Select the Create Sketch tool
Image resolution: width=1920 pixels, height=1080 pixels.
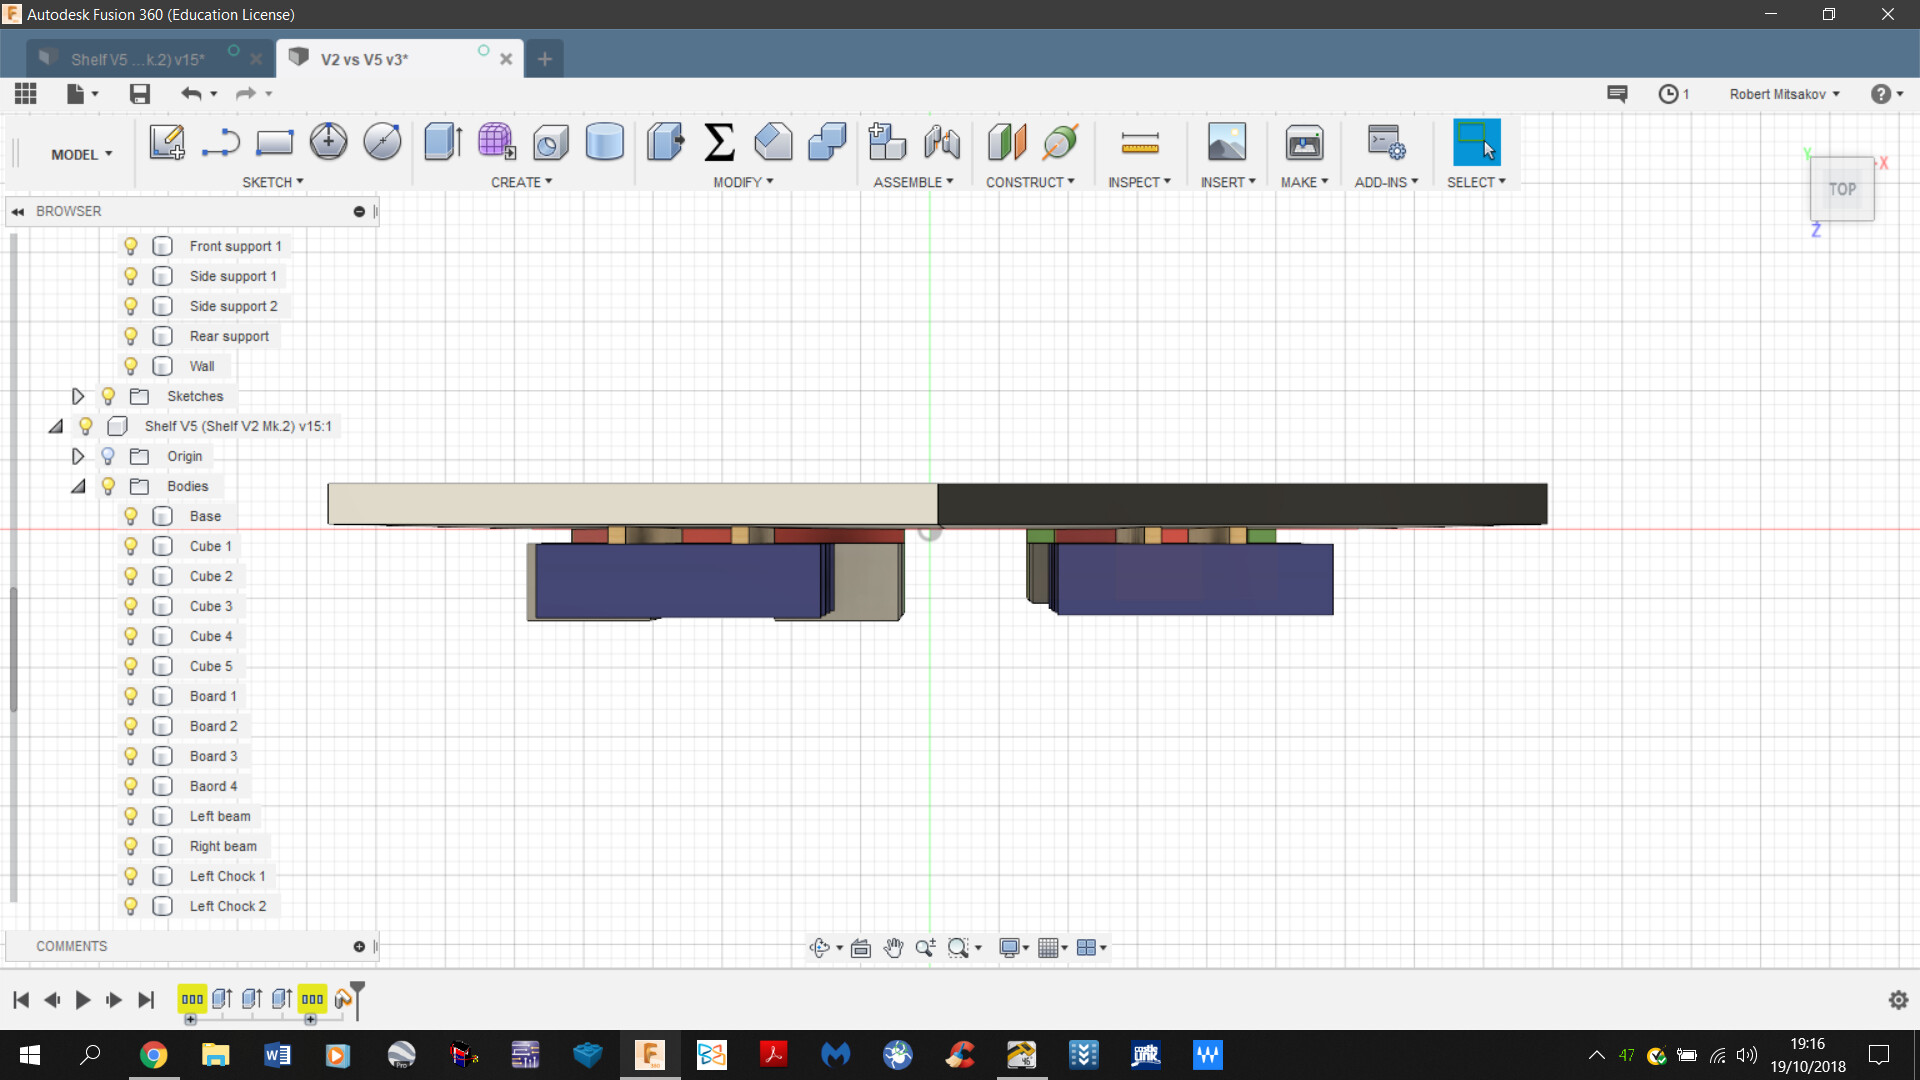tap(167, 142)
